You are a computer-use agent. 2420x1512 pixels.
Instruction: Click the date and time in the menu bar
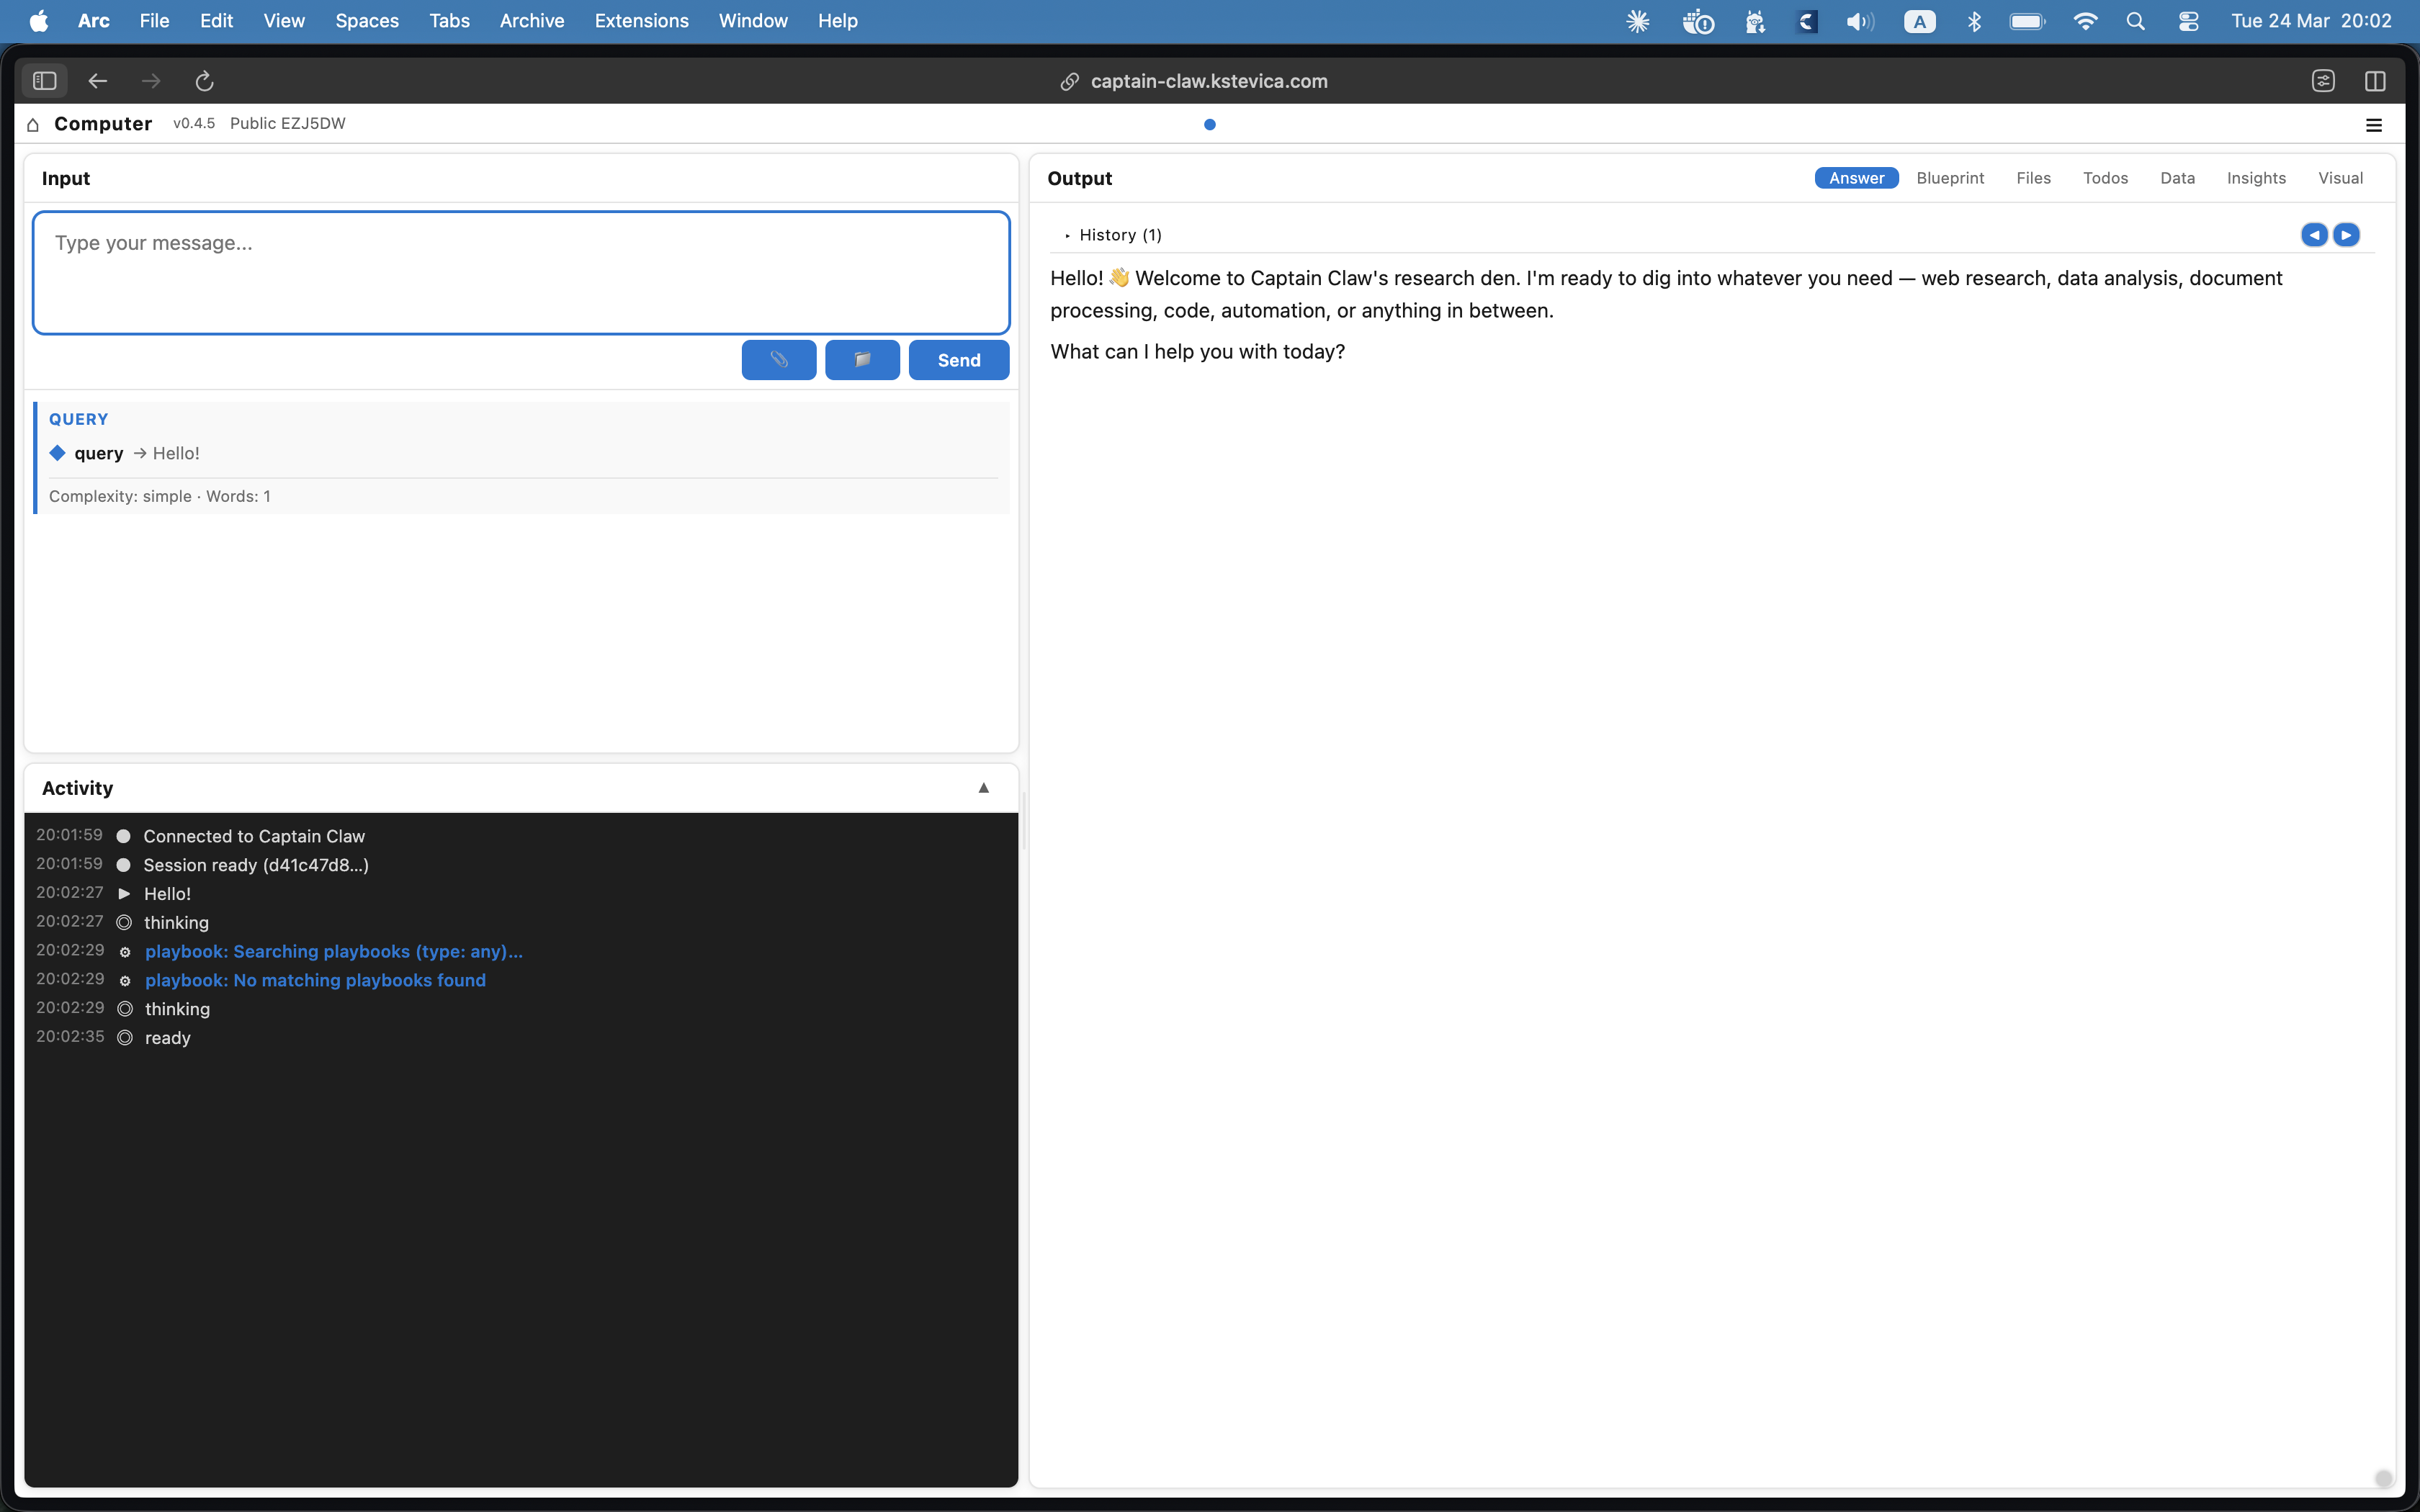(2311, 21)
